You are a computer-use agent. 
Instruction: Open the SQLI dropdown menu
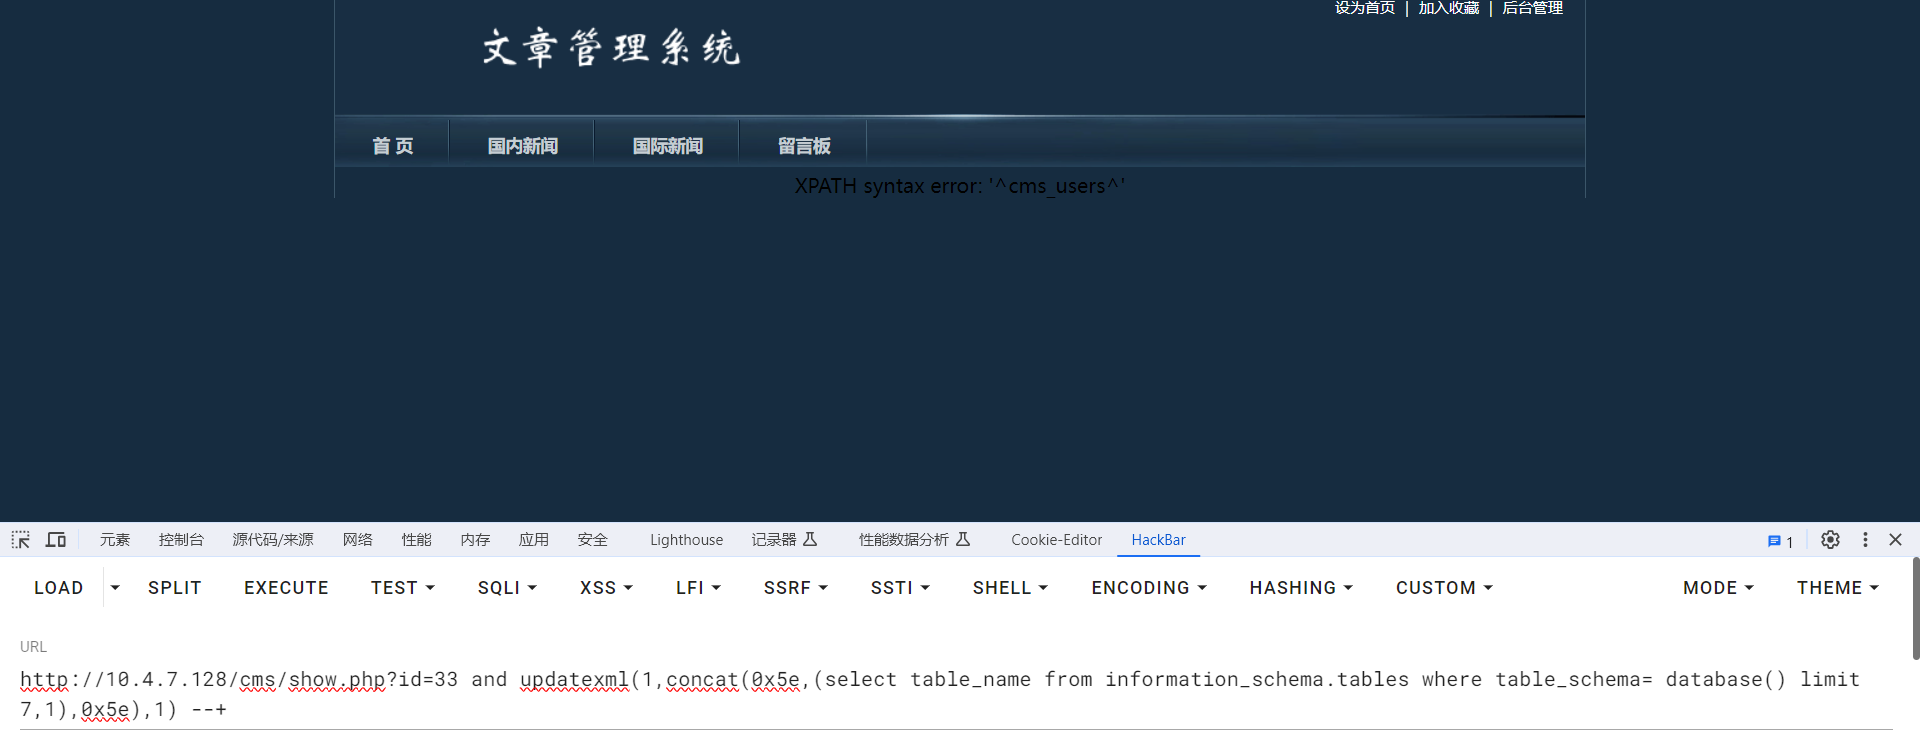pos(507,588)
